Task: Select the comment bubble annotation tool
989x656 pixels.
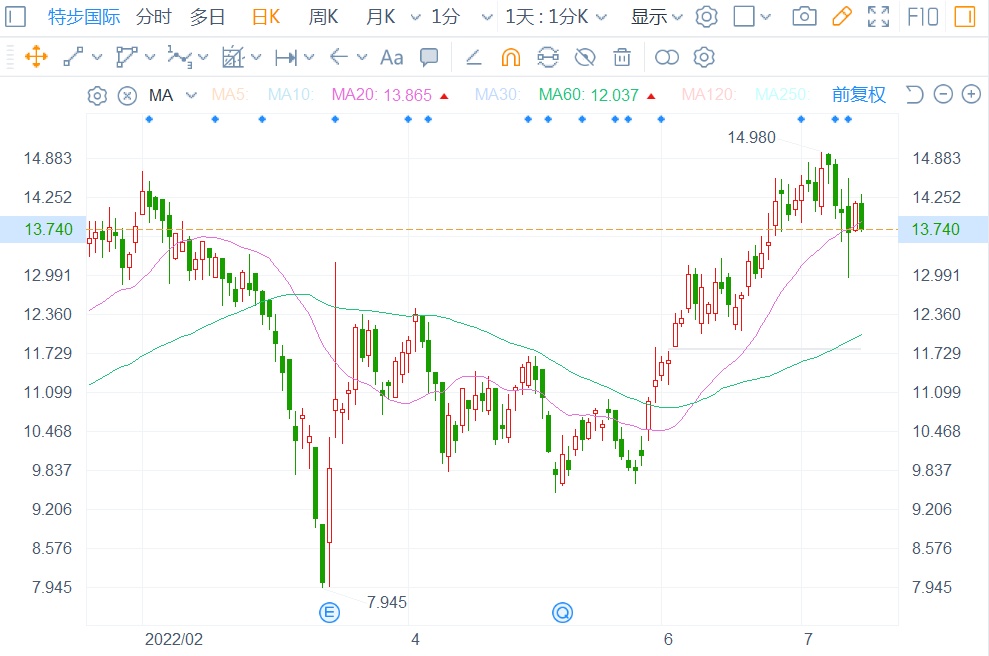Action: click(429, 57)
